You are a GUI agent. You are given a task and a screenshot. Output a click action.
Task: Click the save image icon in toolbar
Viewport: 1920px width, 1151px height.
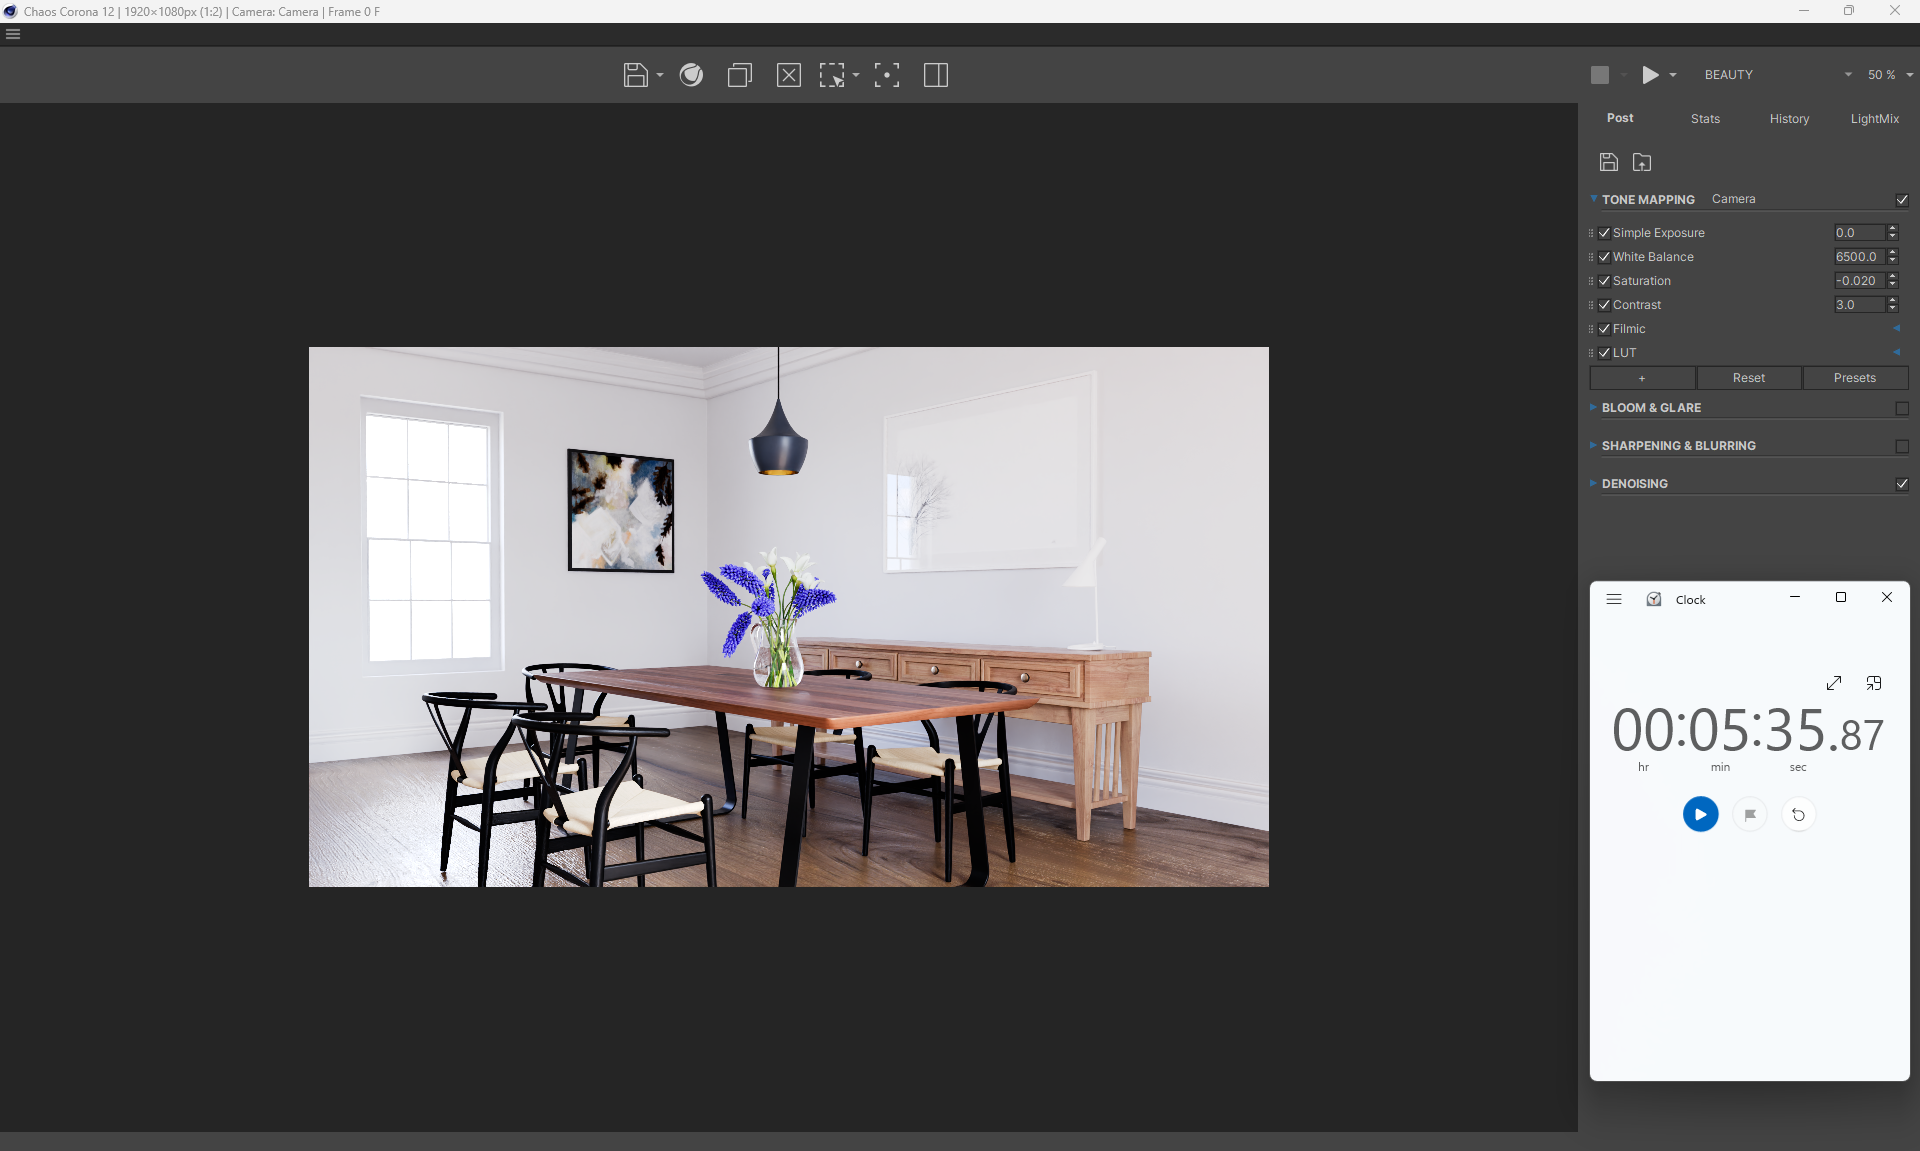point(635,75)
